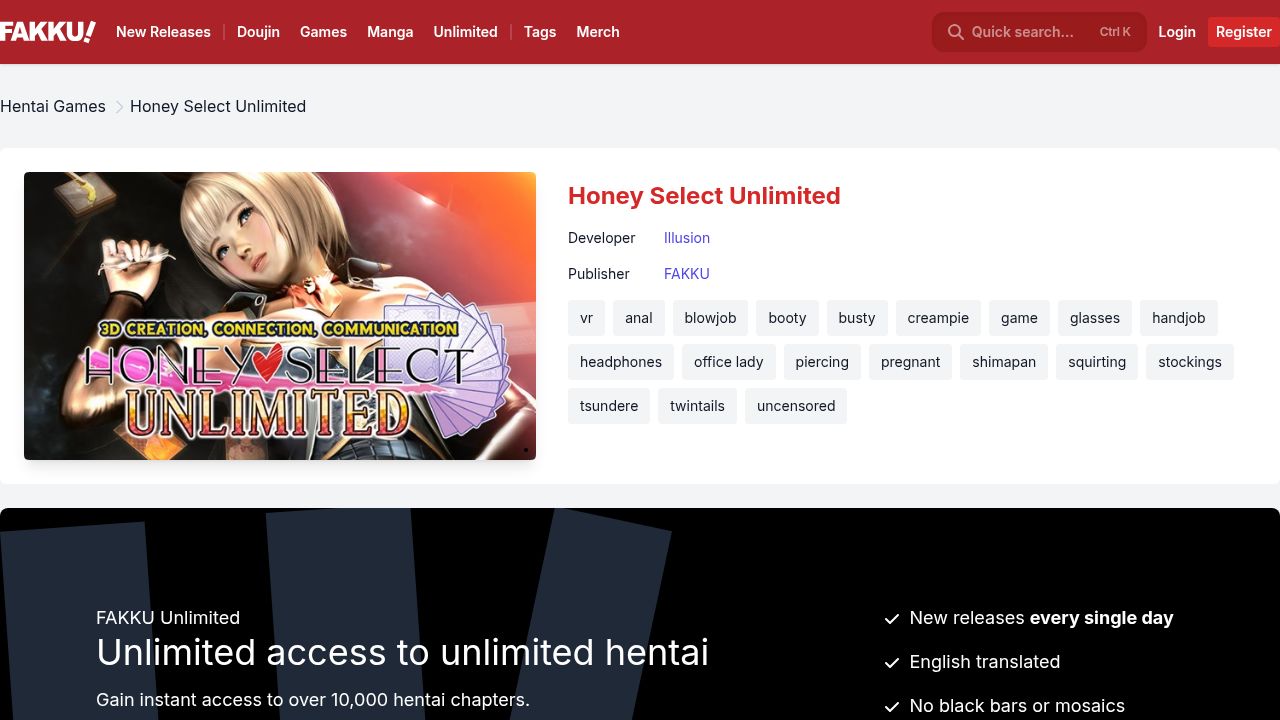1280x720 pixels.
Task: Go back to the Hentai Games breadcrumb
Action: click(53, 106)
